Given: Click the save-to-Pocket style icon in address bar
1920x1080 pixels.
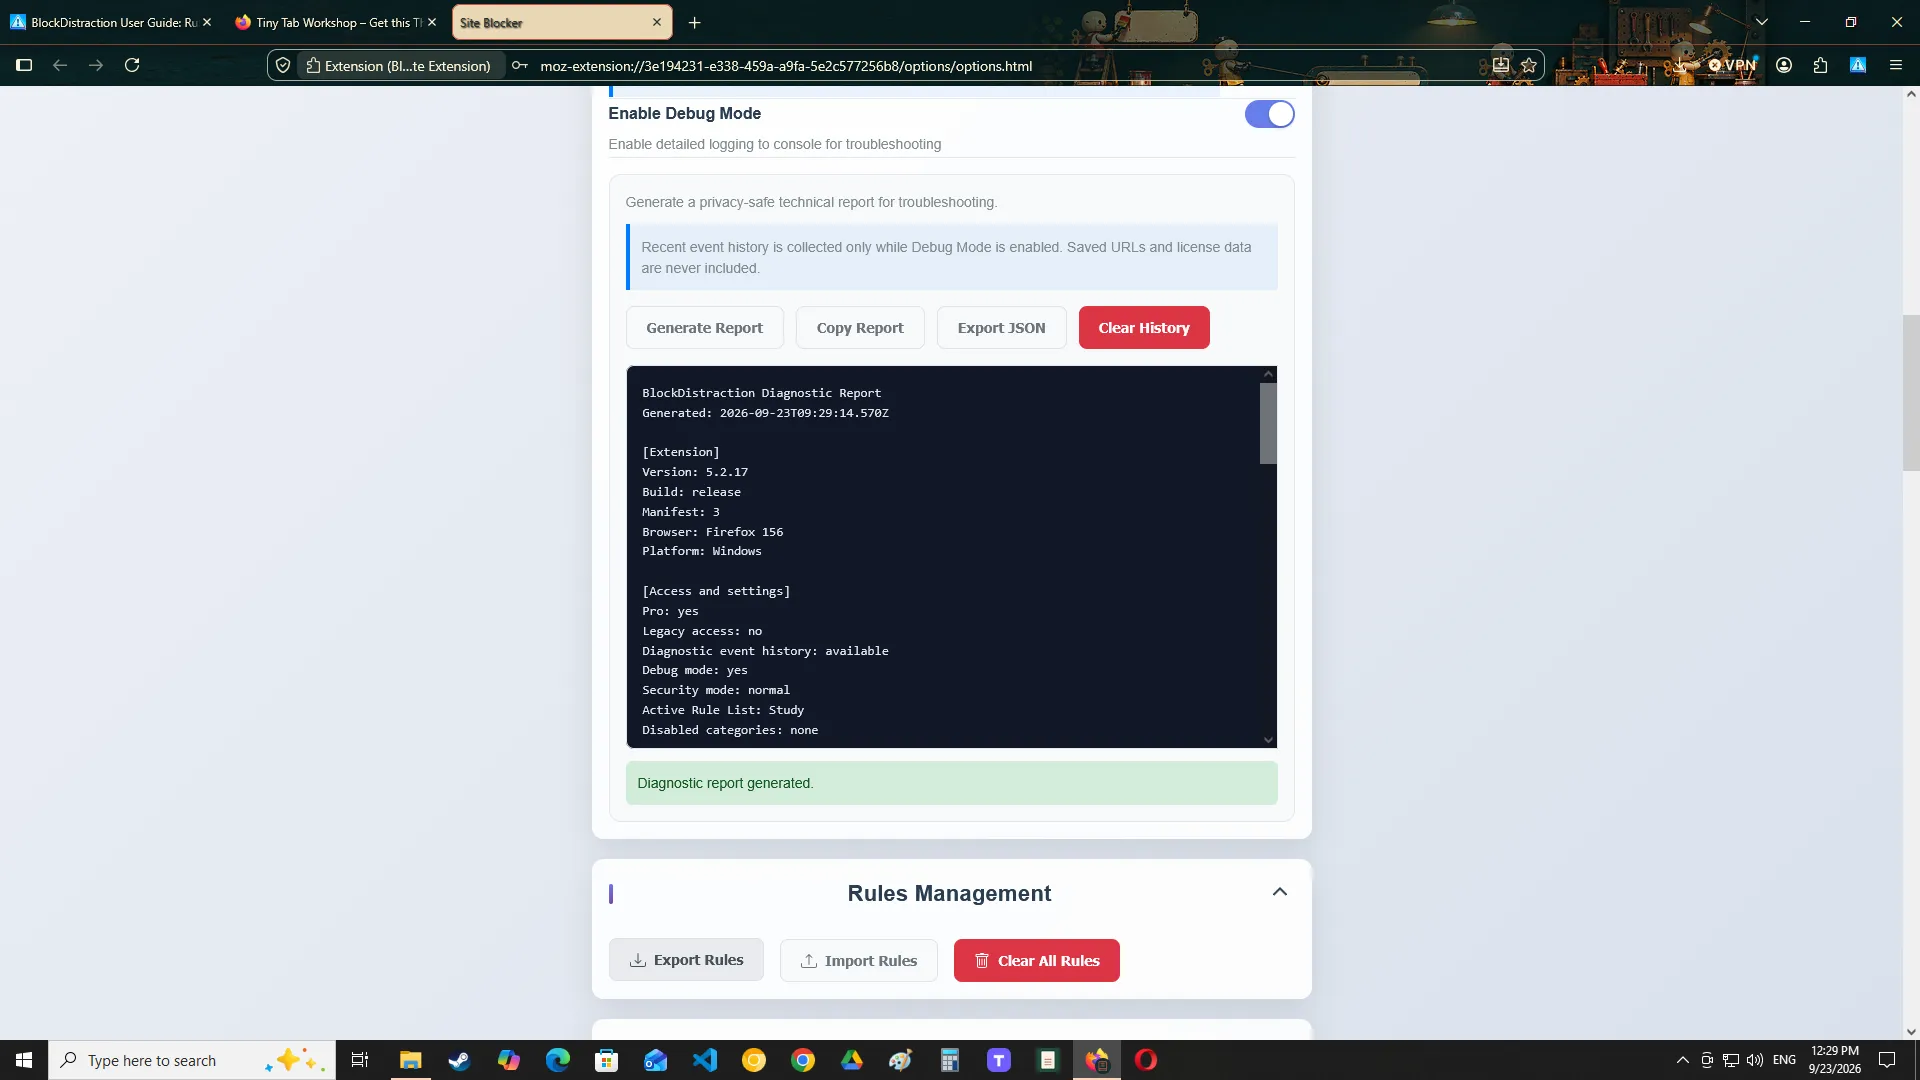Looking at the screenshot, I should [1501, 65].
